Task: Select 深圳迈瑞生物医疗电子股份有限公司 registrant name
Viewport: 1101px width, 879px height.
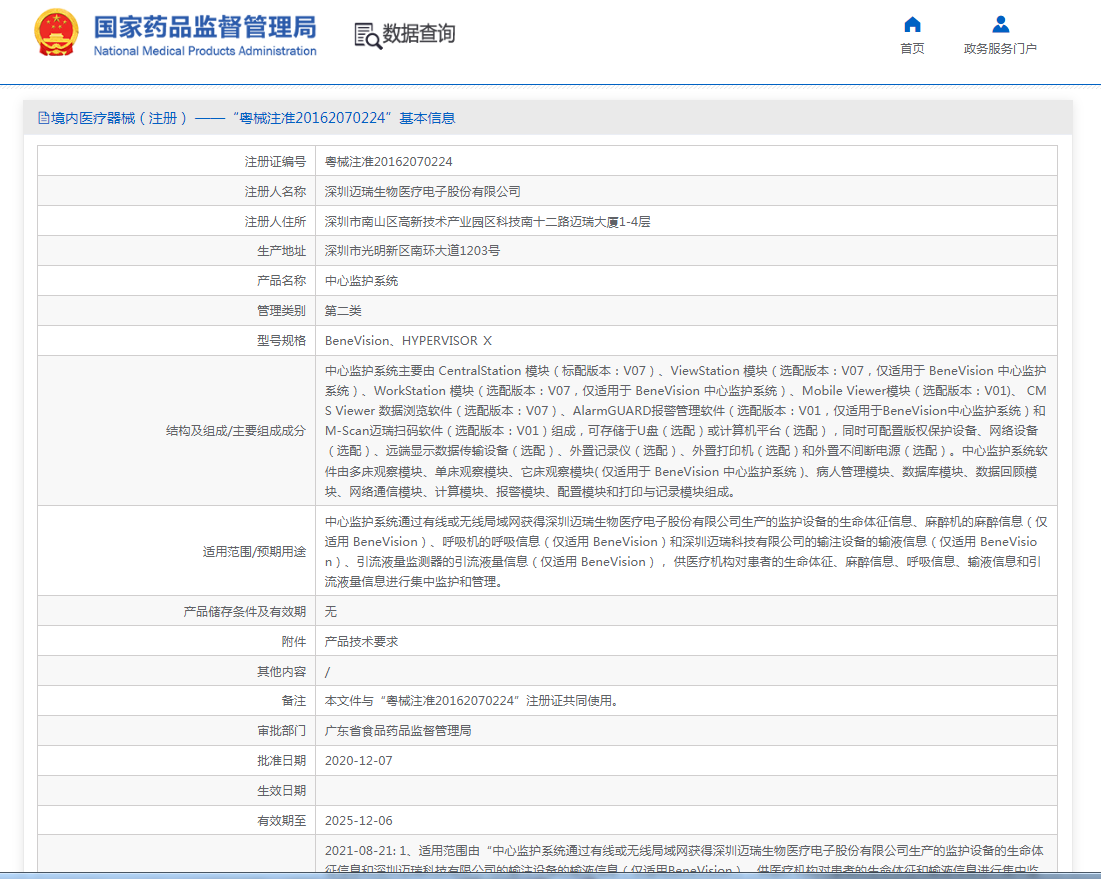Action: pyautogui.click(x=423, y=192)
